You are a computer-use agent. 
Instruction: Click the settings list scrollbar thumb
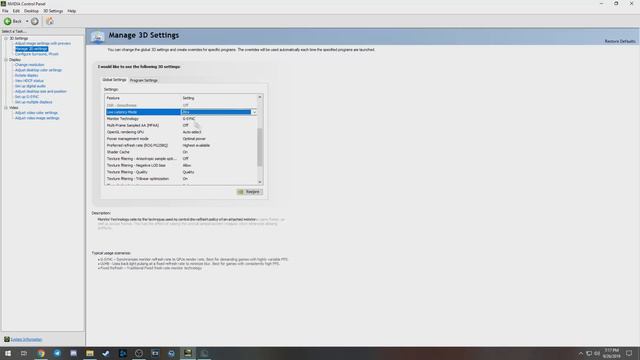(260, 147)
